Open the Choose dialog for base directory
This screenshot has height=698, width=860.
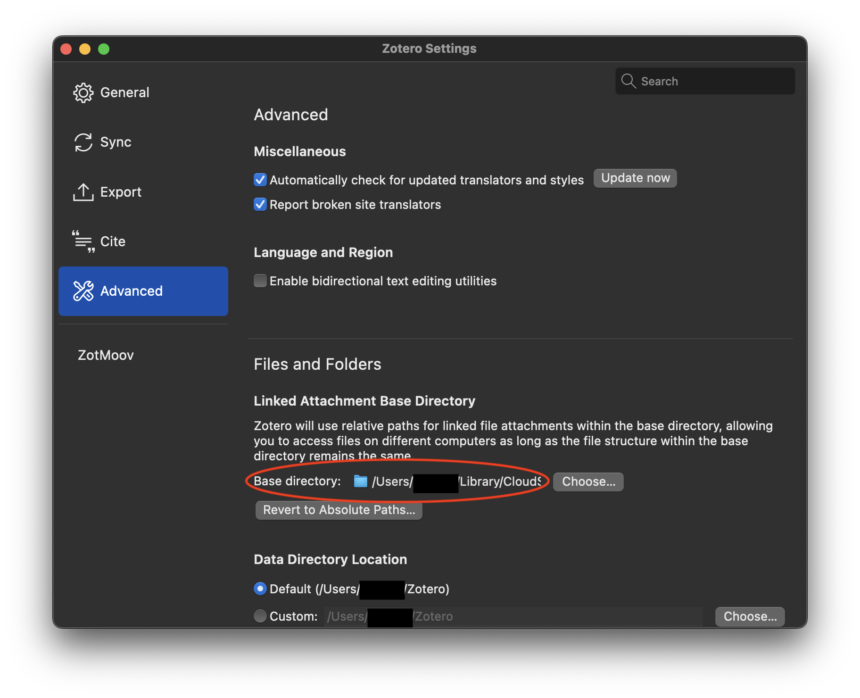pos(588,481)
